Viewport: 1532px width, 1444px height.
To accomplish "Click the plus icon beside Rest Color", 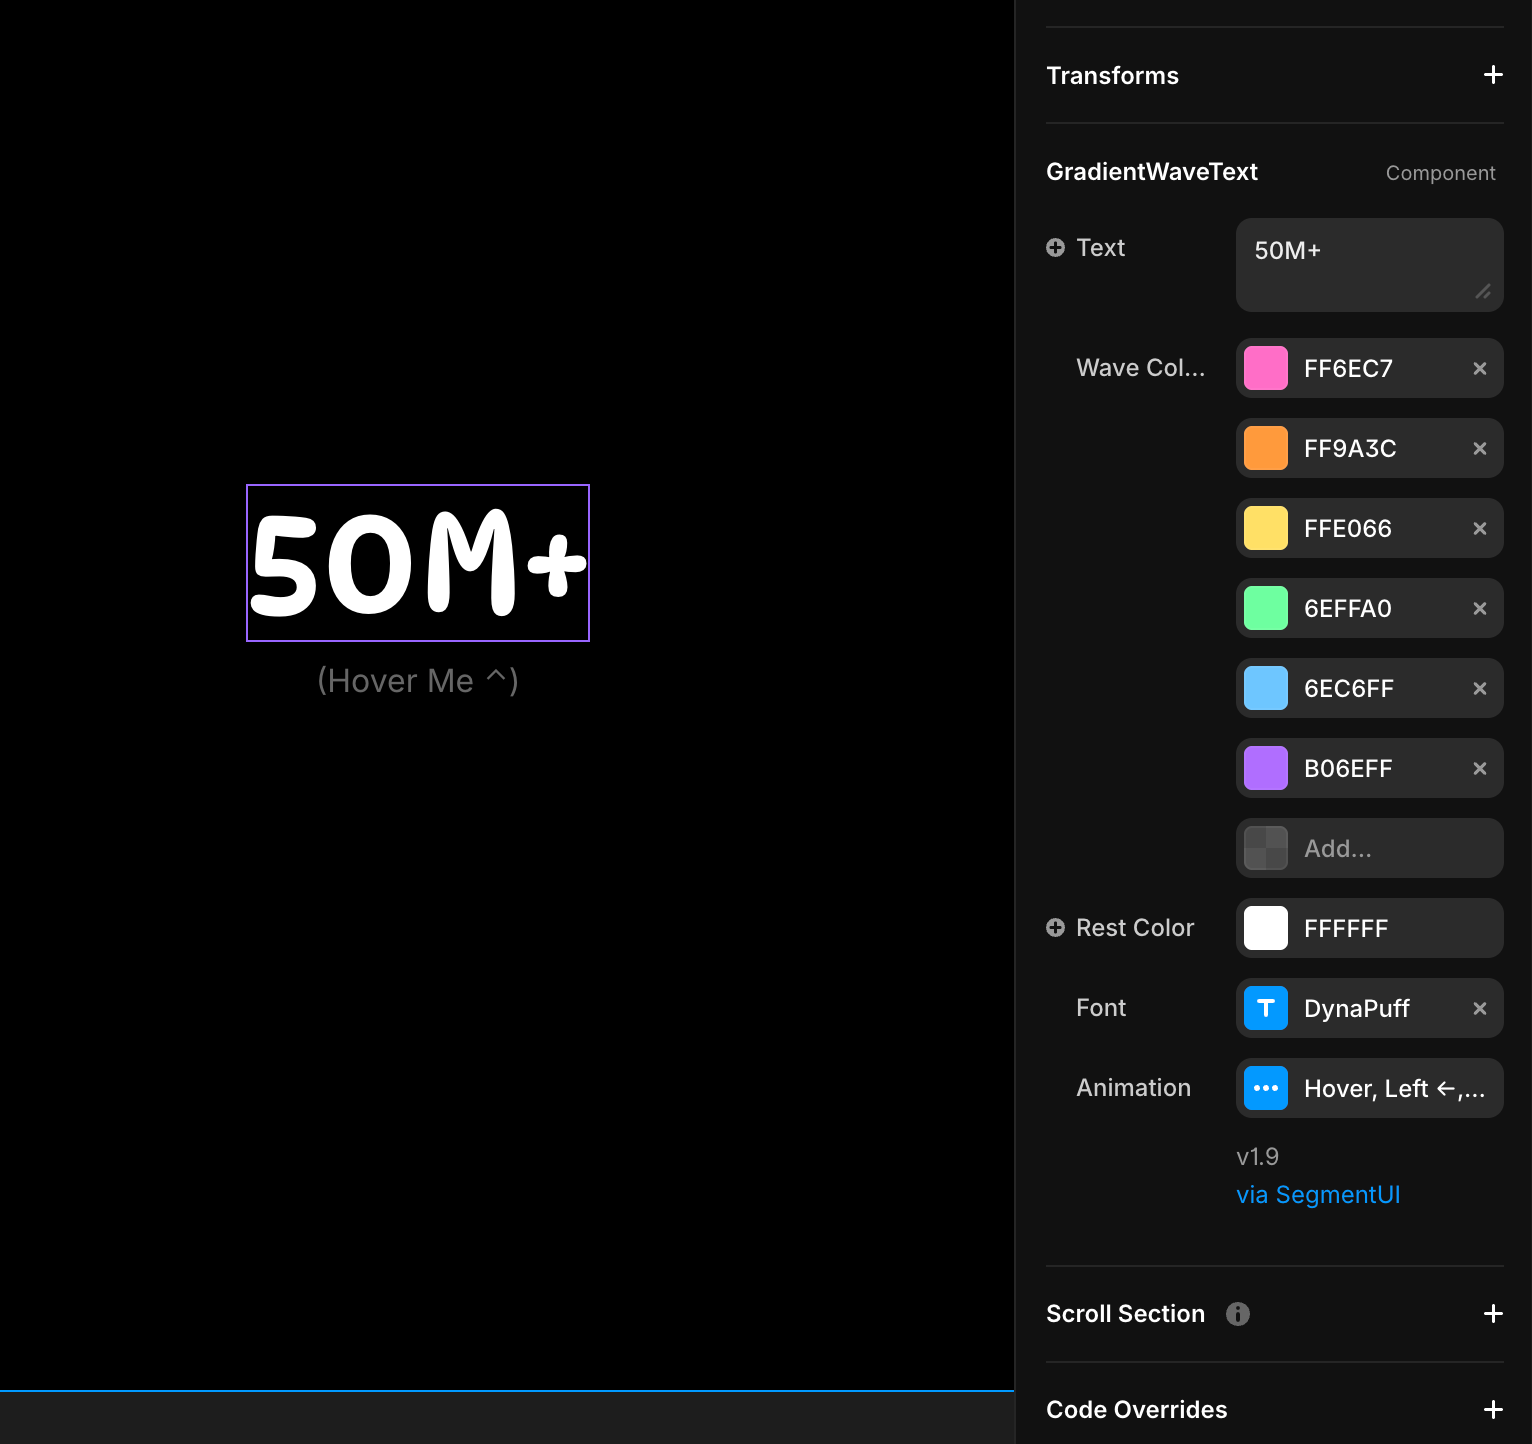I will (1055, 927).
